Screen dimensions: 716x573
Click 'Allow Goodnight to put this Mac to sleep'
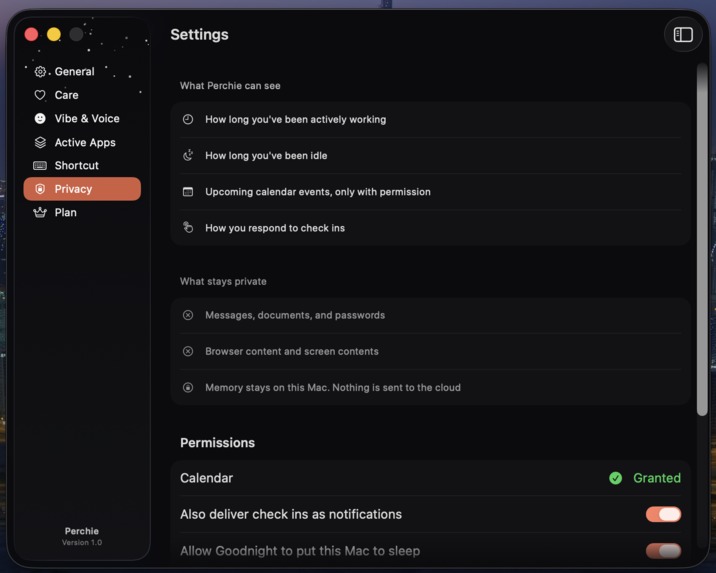[300, 551]
